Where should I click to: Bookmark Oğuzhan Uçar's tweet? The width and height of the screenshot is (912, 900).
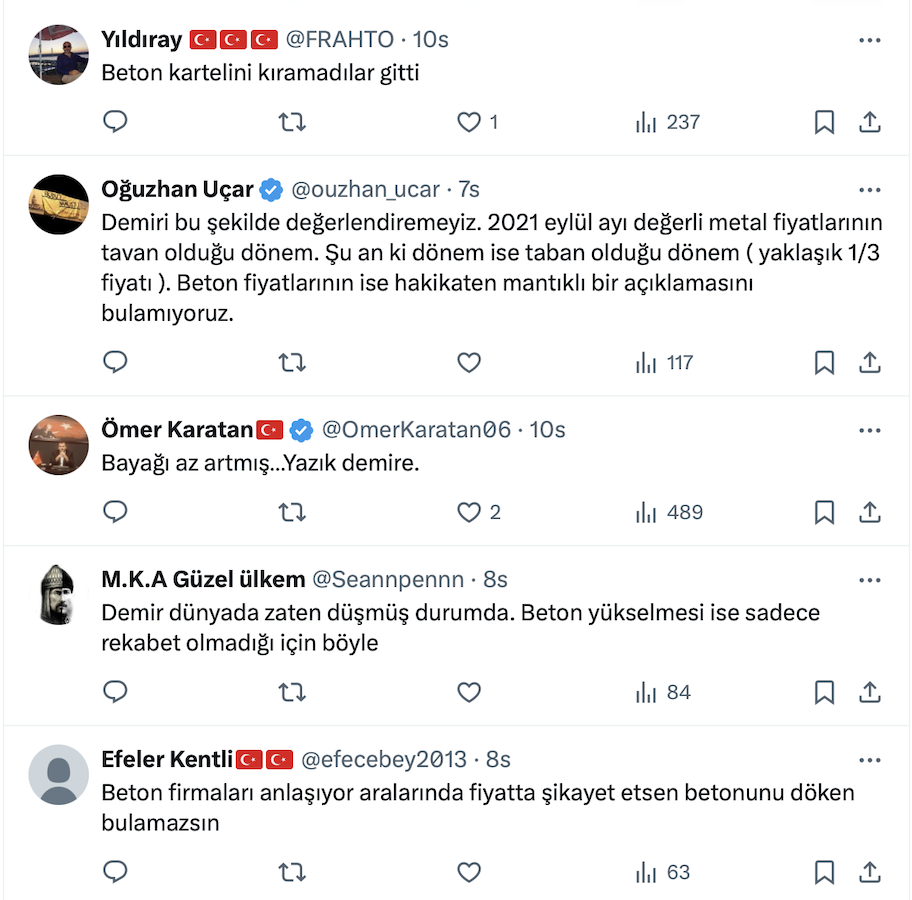pos(824,362)
